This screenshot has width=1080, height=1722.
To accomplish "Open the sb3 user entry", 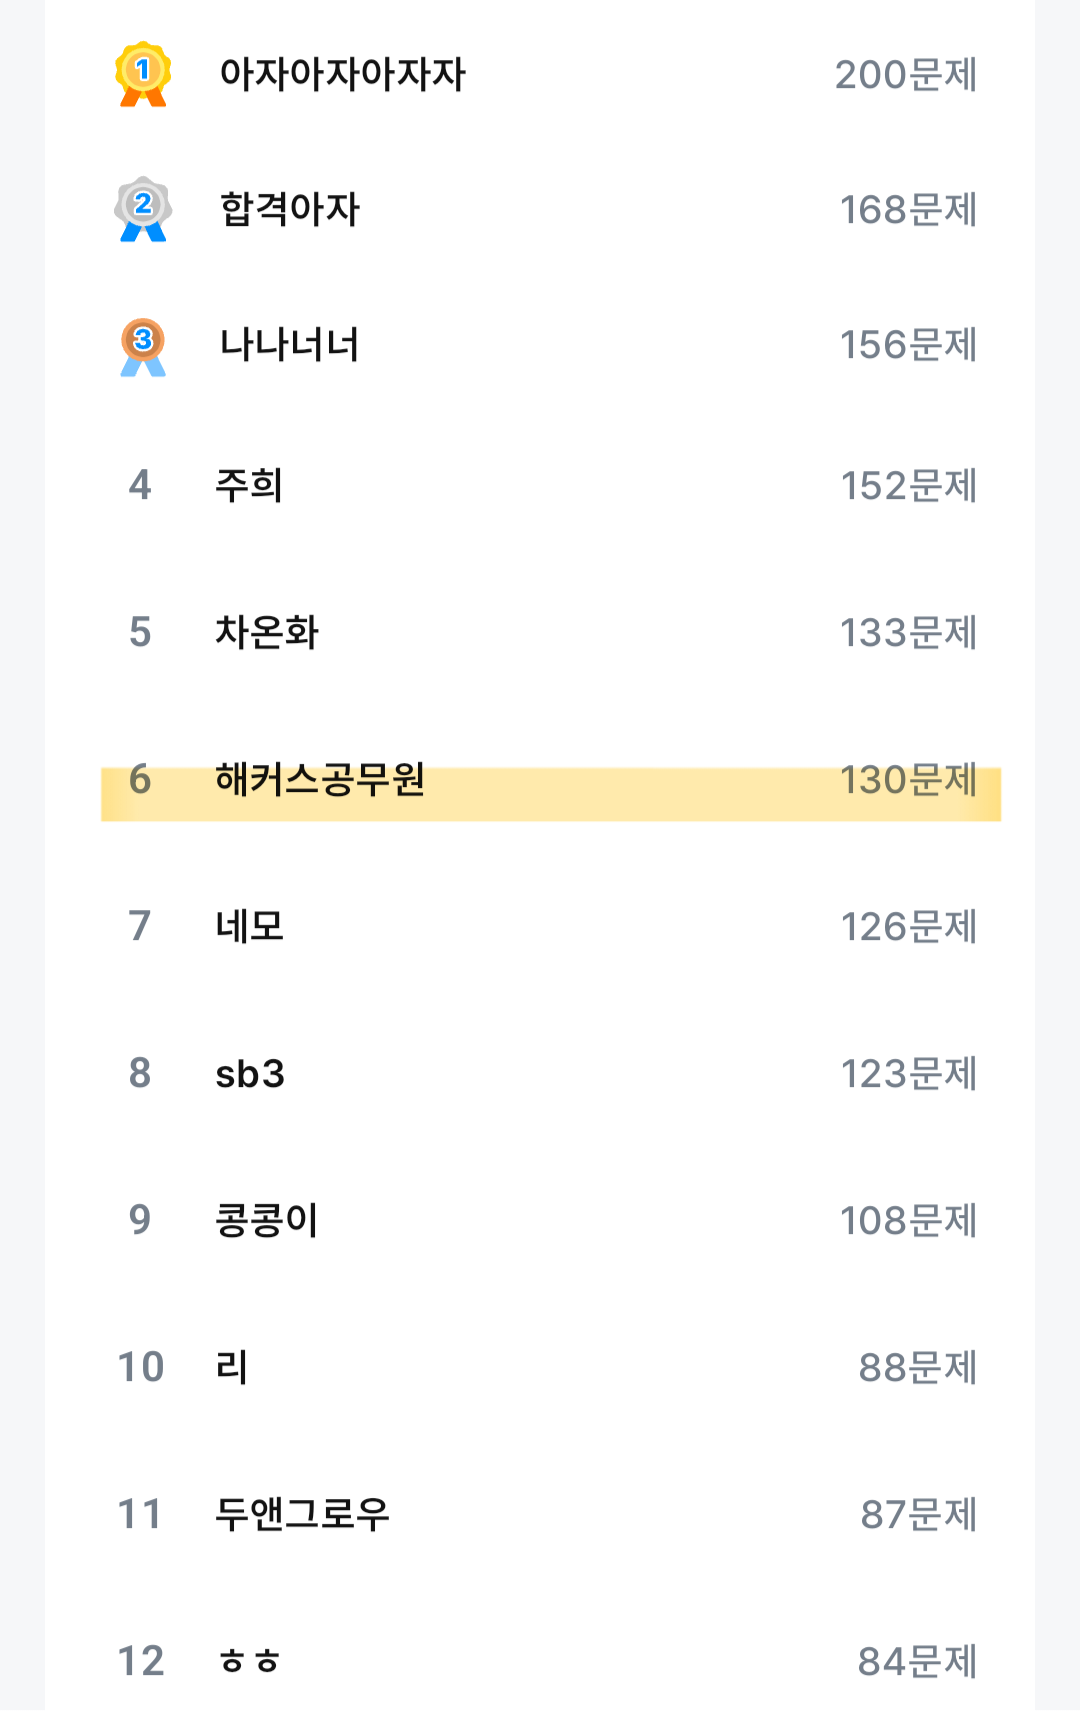I will 250,1073.
